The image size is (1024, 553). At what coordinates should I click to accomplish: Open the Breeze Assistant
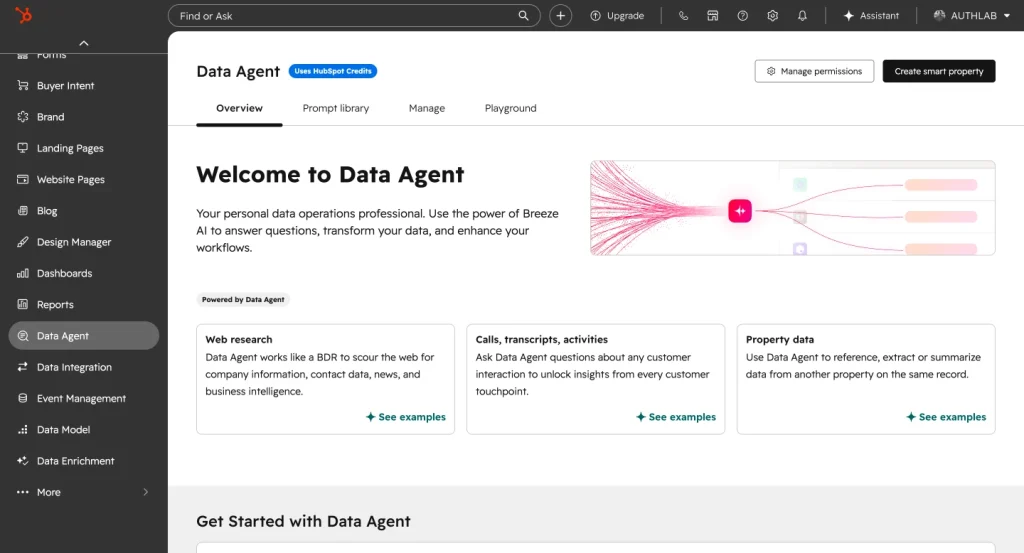click(x=871, y=16)
